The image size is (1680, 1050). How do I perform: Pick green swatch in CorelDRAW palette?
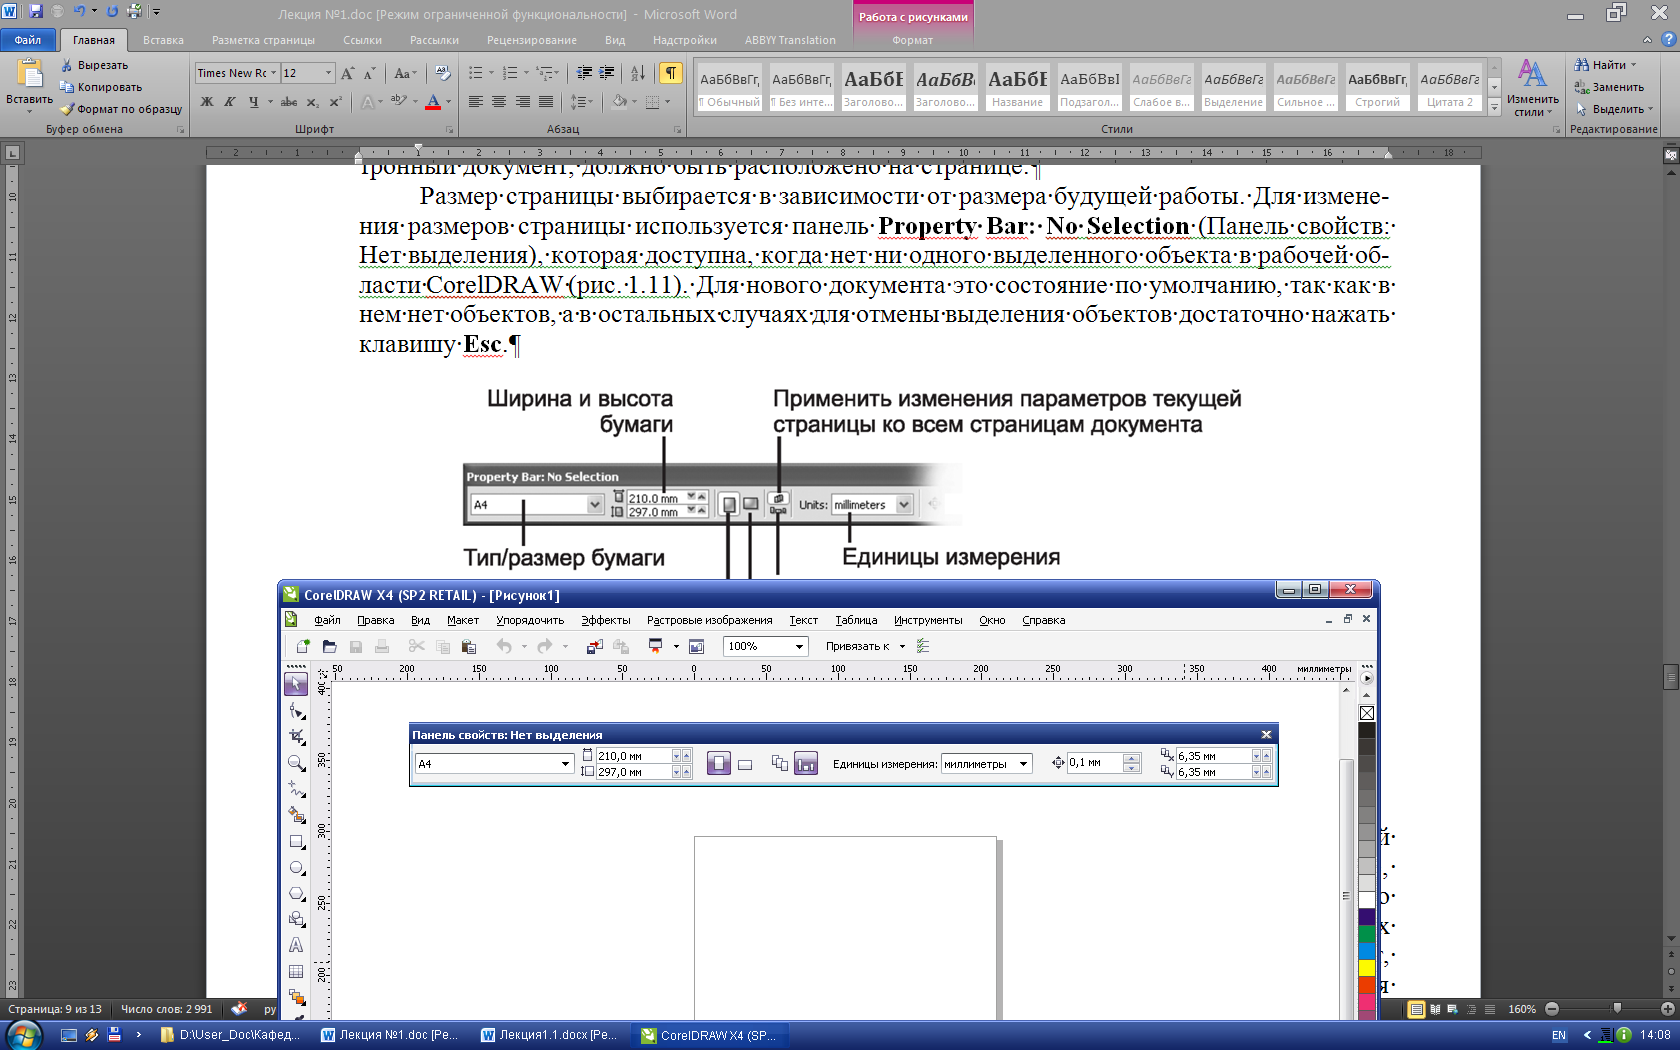1367,934
